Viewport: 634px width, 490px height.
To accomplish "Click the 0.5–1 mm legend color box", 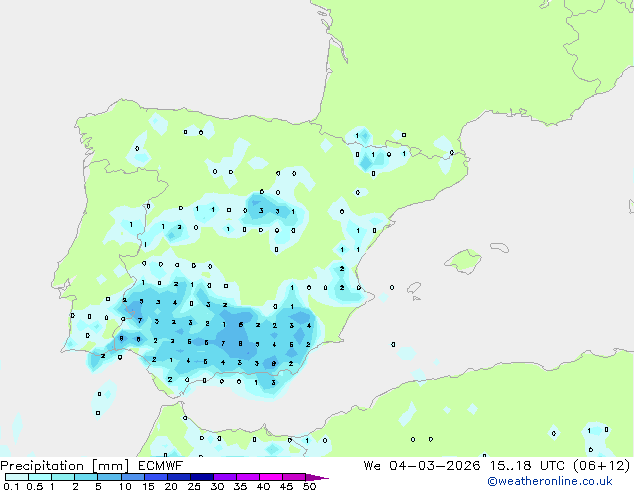I will tap(40, 477).
